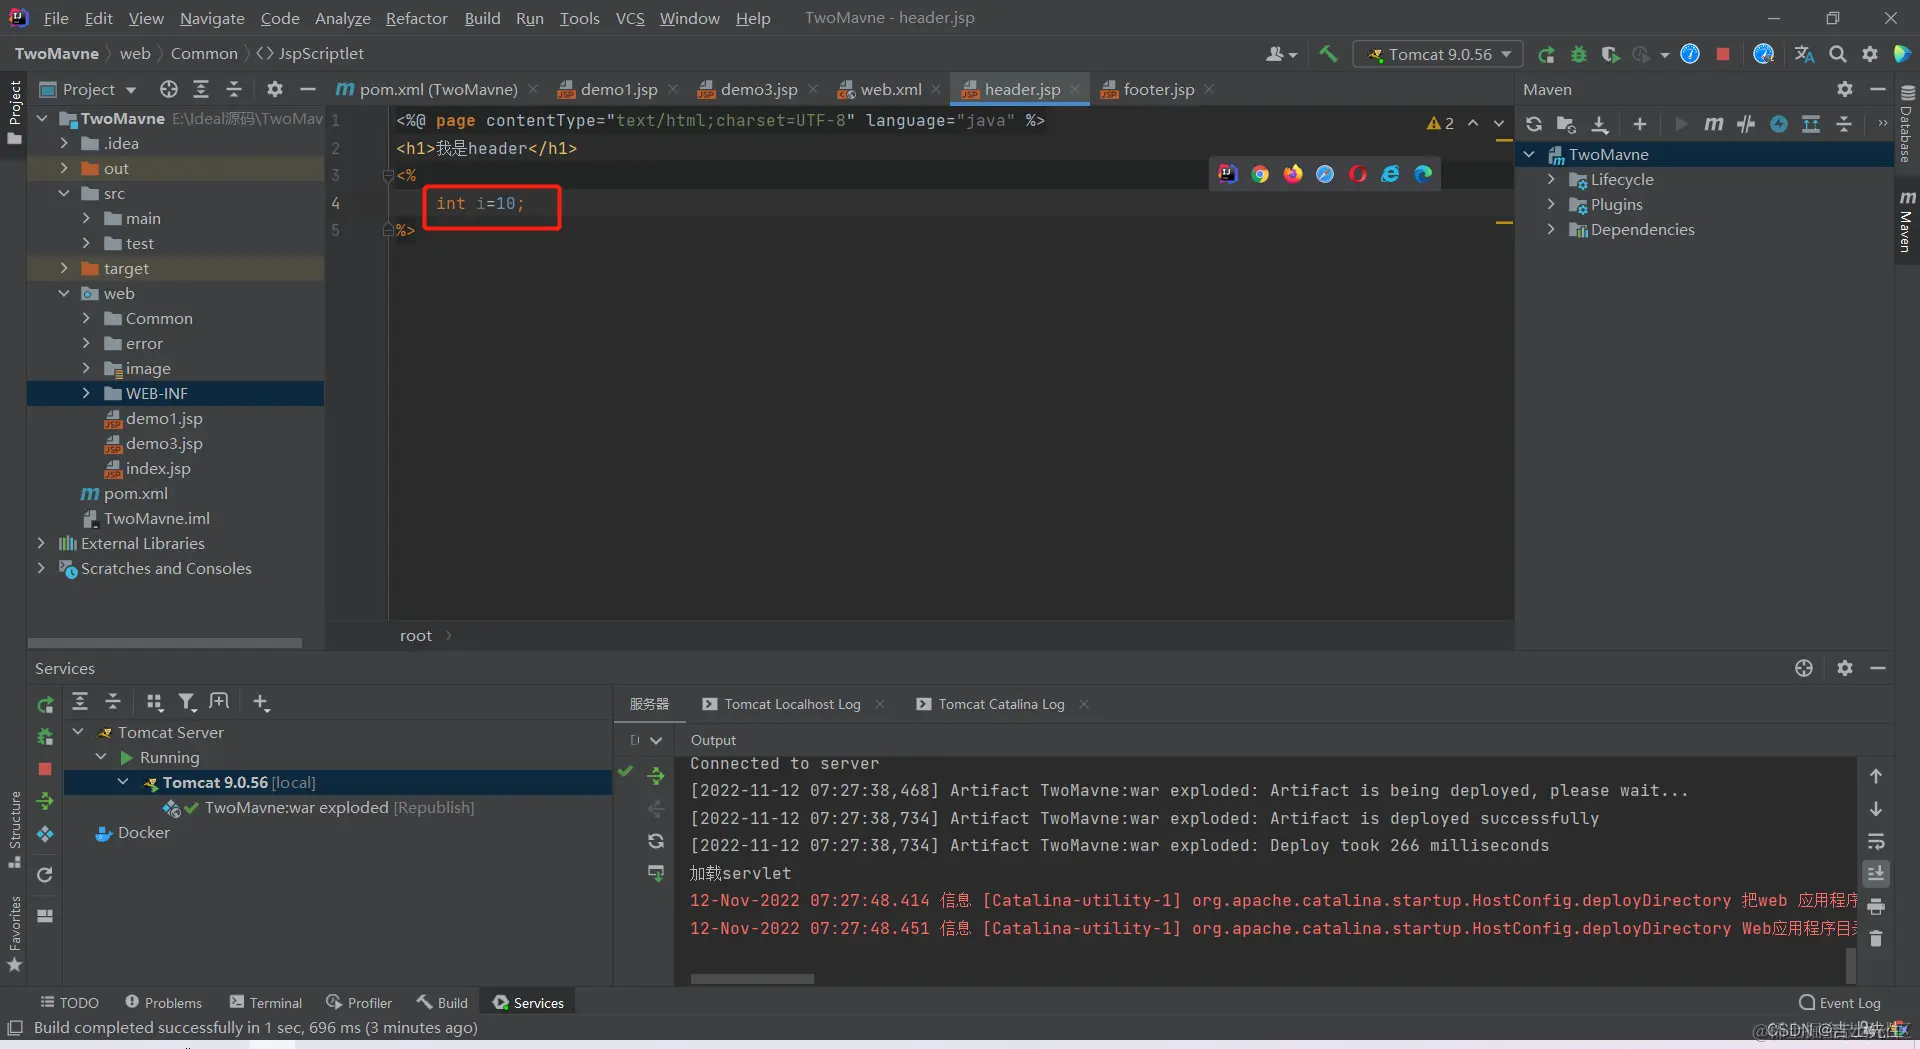Open the Refactor menu
Viewport: 1920px width, 1049px height.
click(416, 18)
